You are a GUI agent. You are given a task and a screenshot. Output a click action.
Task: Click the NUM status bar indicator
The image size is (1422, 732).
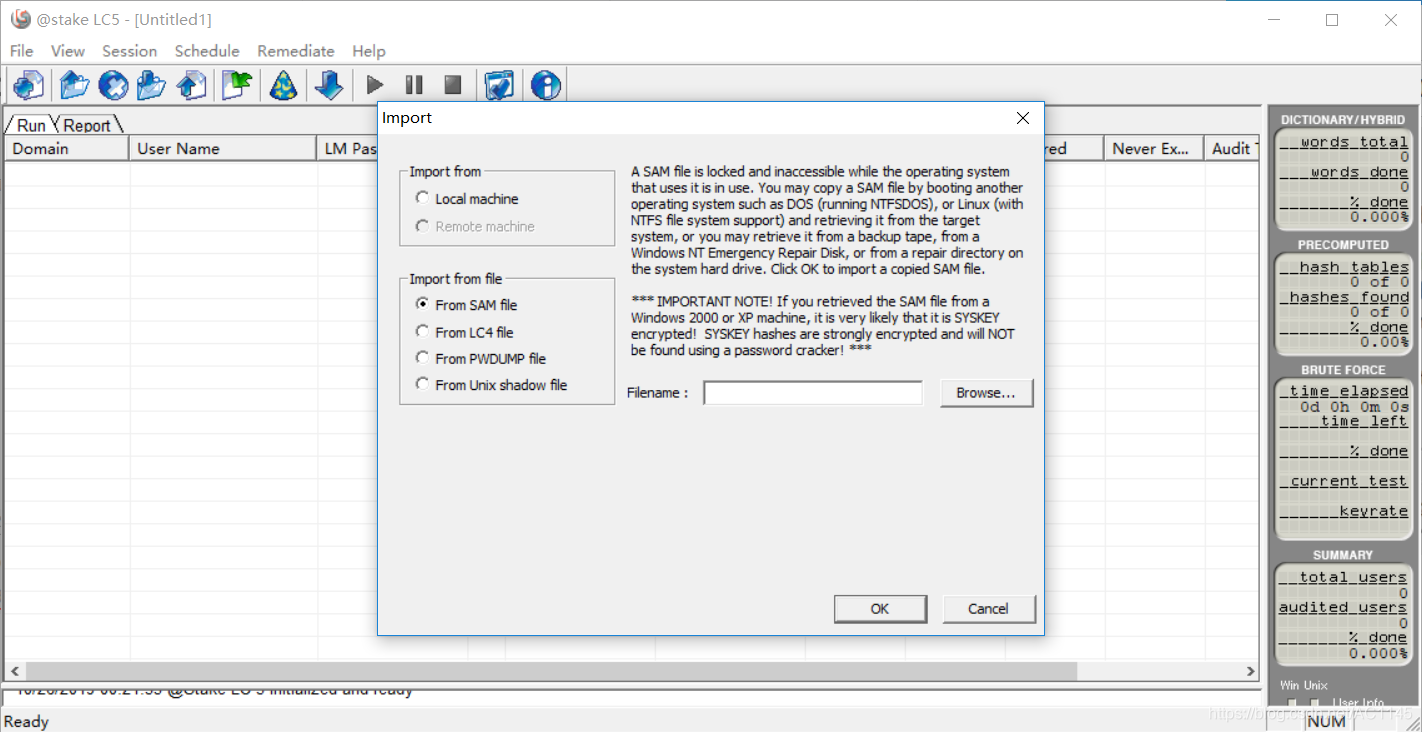click(x=1326, y=721)
